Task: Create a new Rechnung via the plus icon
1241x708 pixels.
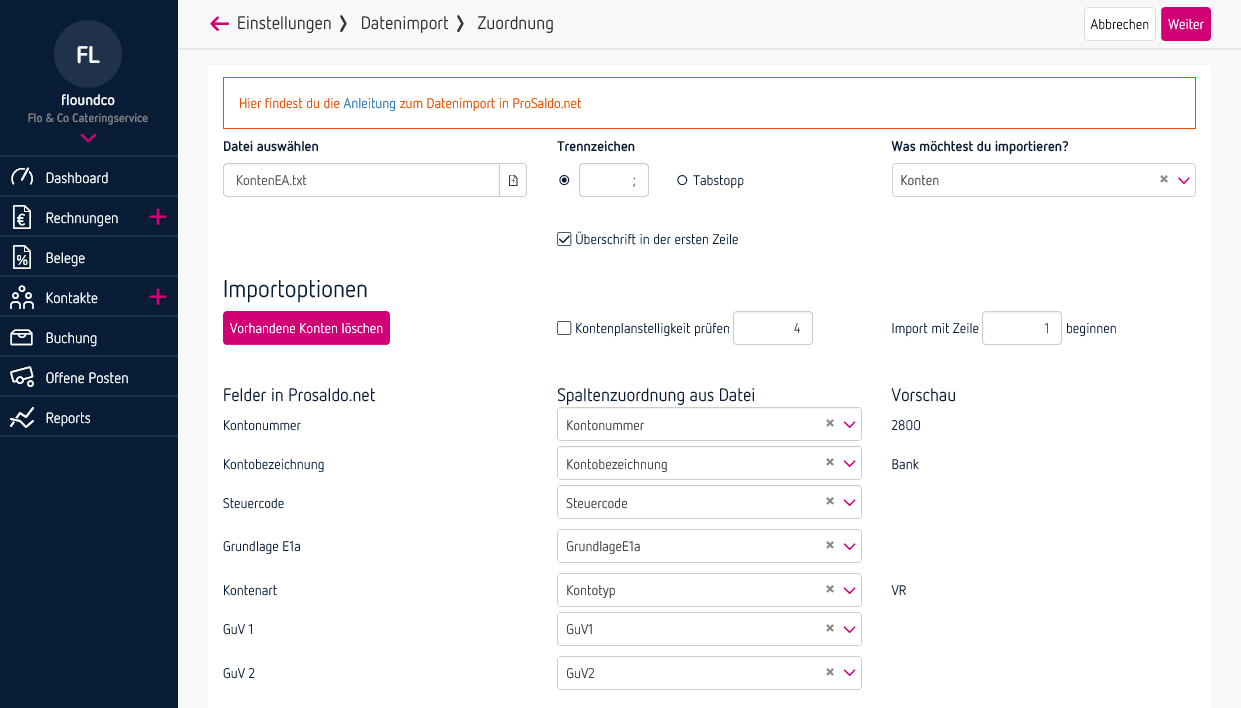Action: [157, 217]
